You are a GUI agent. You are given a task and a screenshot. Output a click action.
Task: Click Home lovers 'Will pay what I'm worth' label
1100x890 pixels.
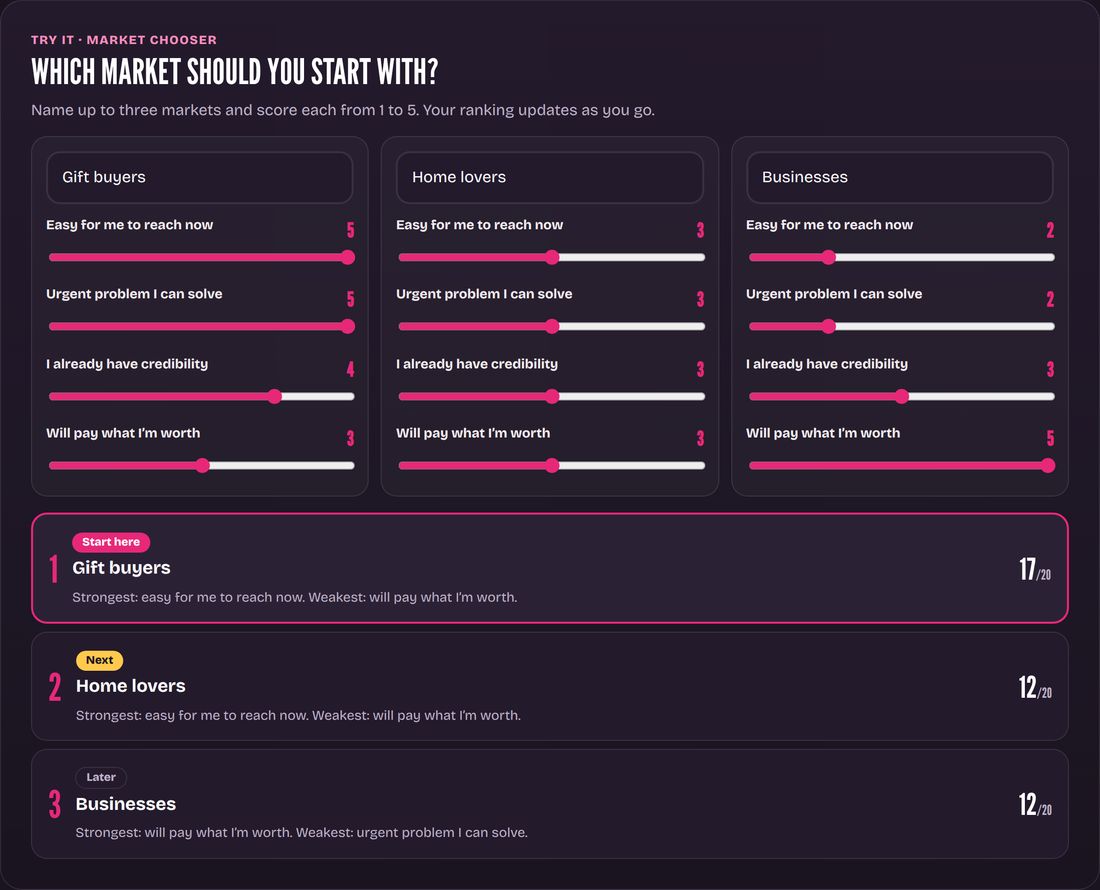(x=473, y=433)
